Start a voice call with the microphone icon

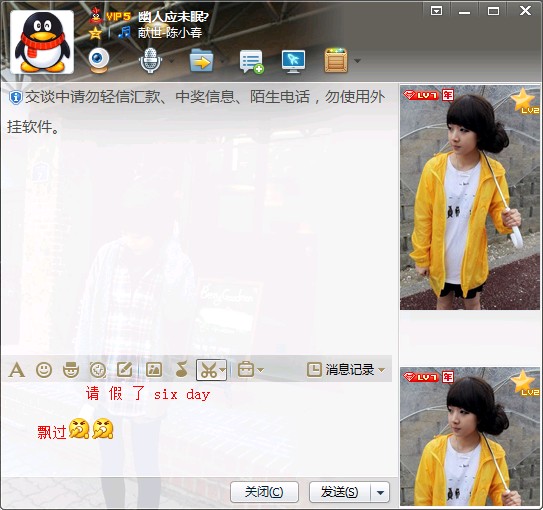tap(150, 60)
